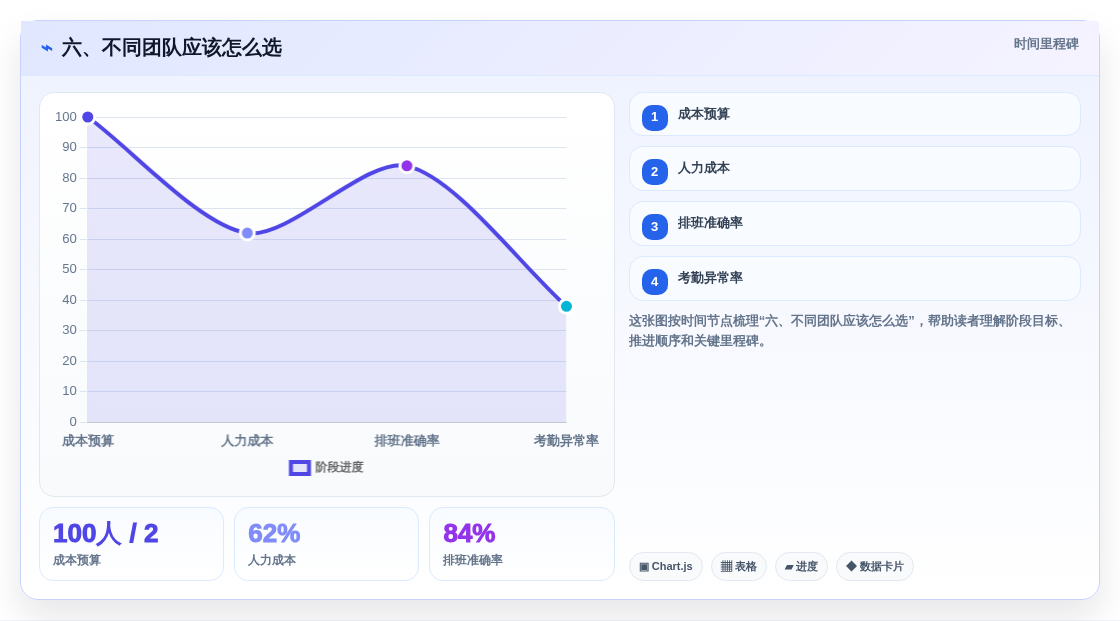Click the 考勤异常率 x-axis label
1120x621 pixels.
click(566, 441)
